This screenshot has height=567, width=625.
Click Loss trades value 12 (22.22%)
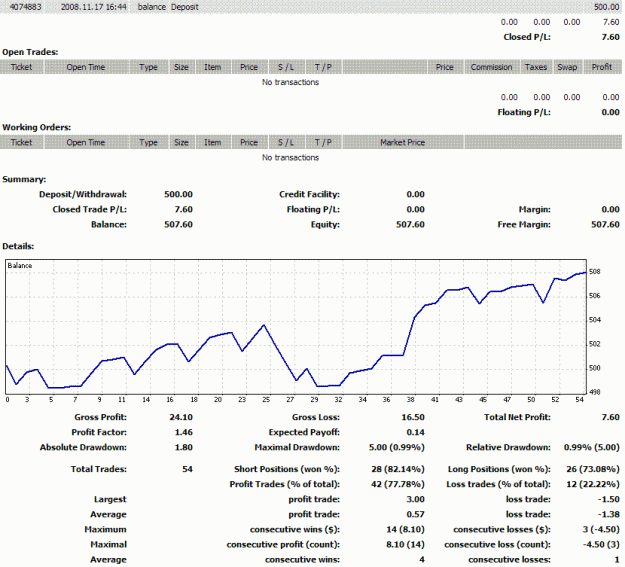[x=593, y=484]
